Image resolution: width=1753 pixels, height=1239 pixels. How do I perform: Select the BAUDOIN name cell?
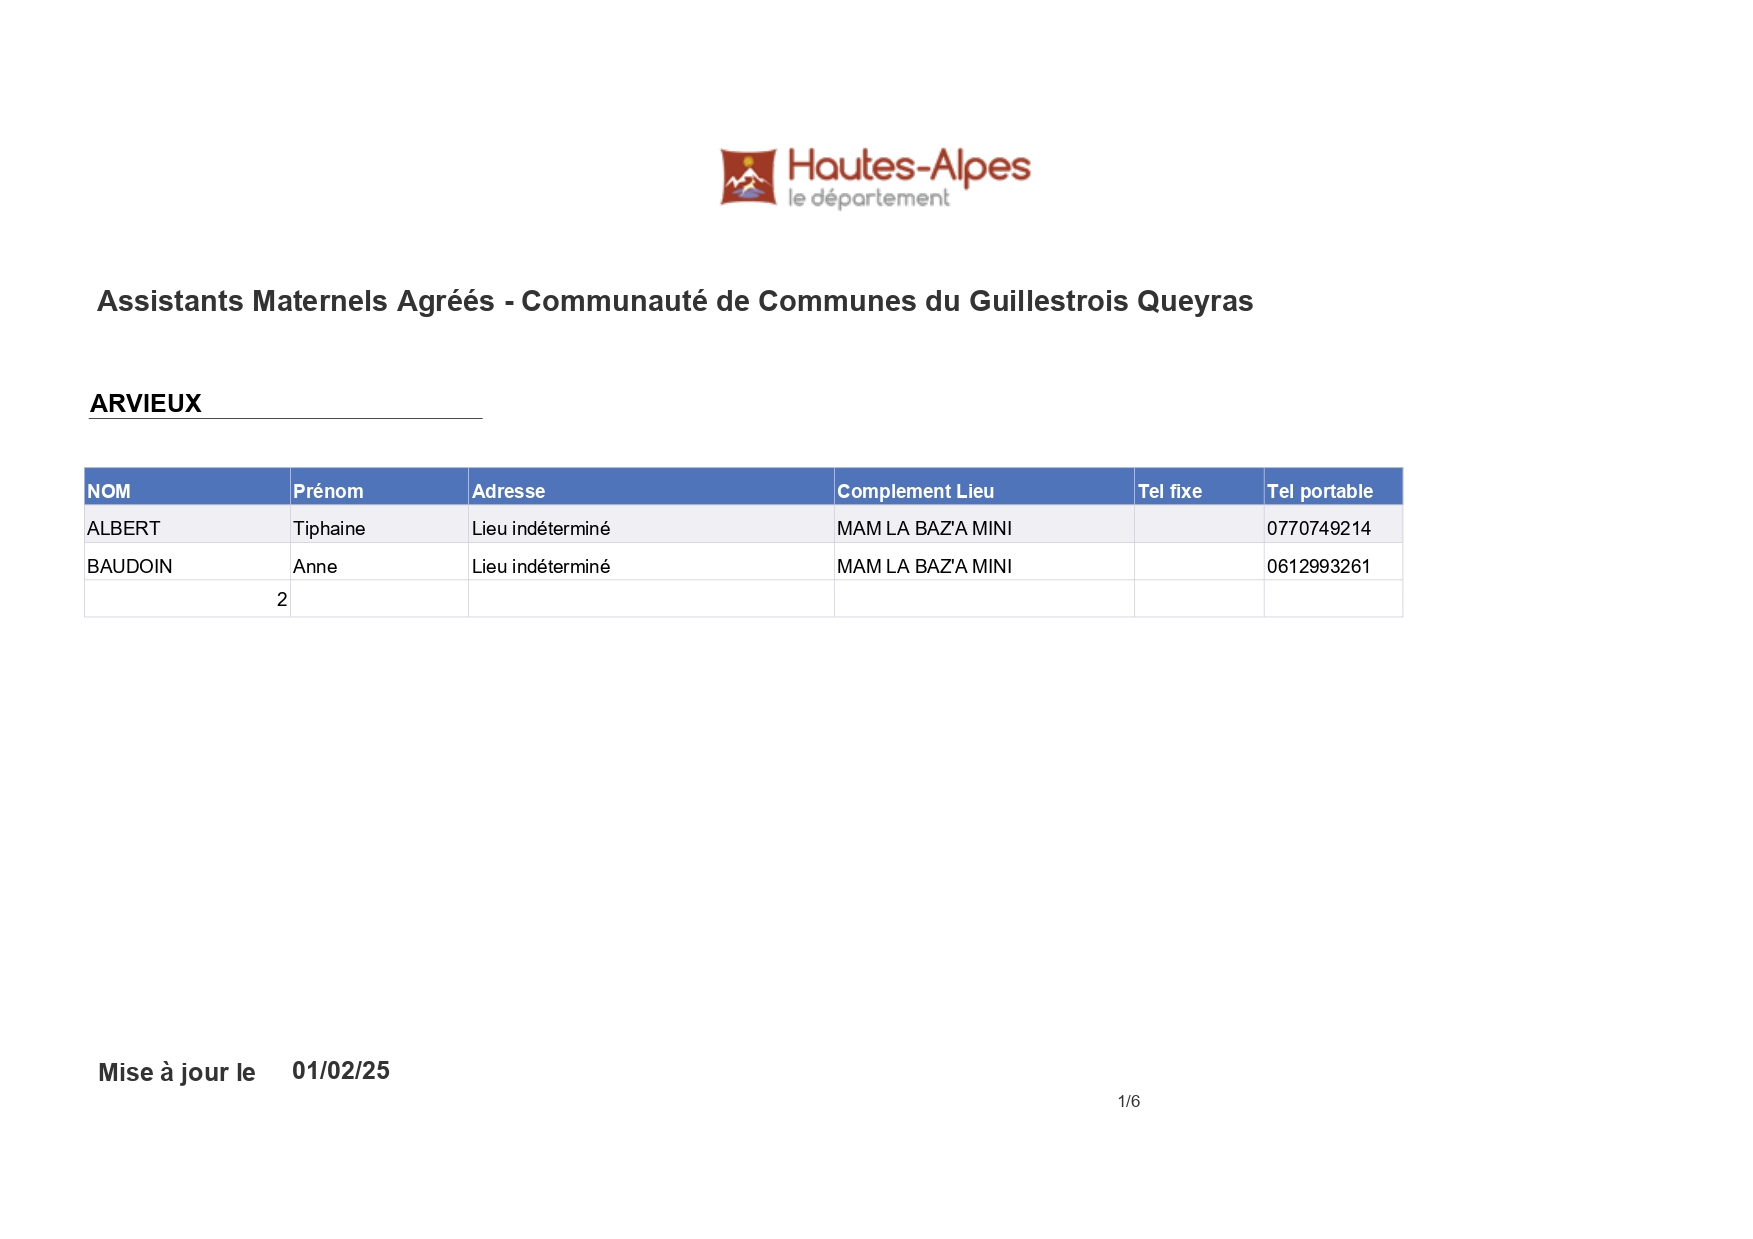click(x=187, y=562)
